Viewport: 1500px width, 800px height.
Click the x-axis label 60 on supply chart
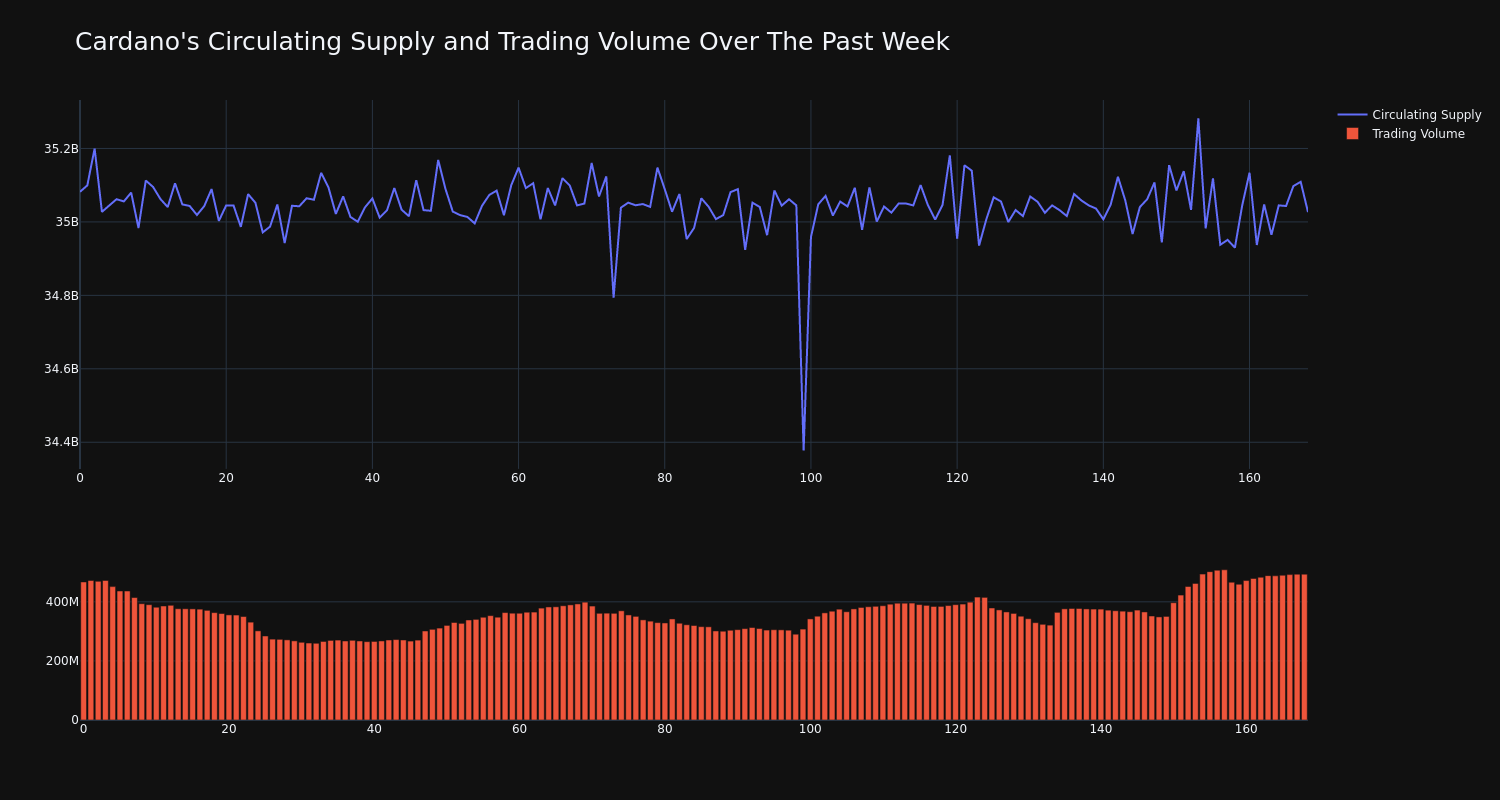coord(518,478)
